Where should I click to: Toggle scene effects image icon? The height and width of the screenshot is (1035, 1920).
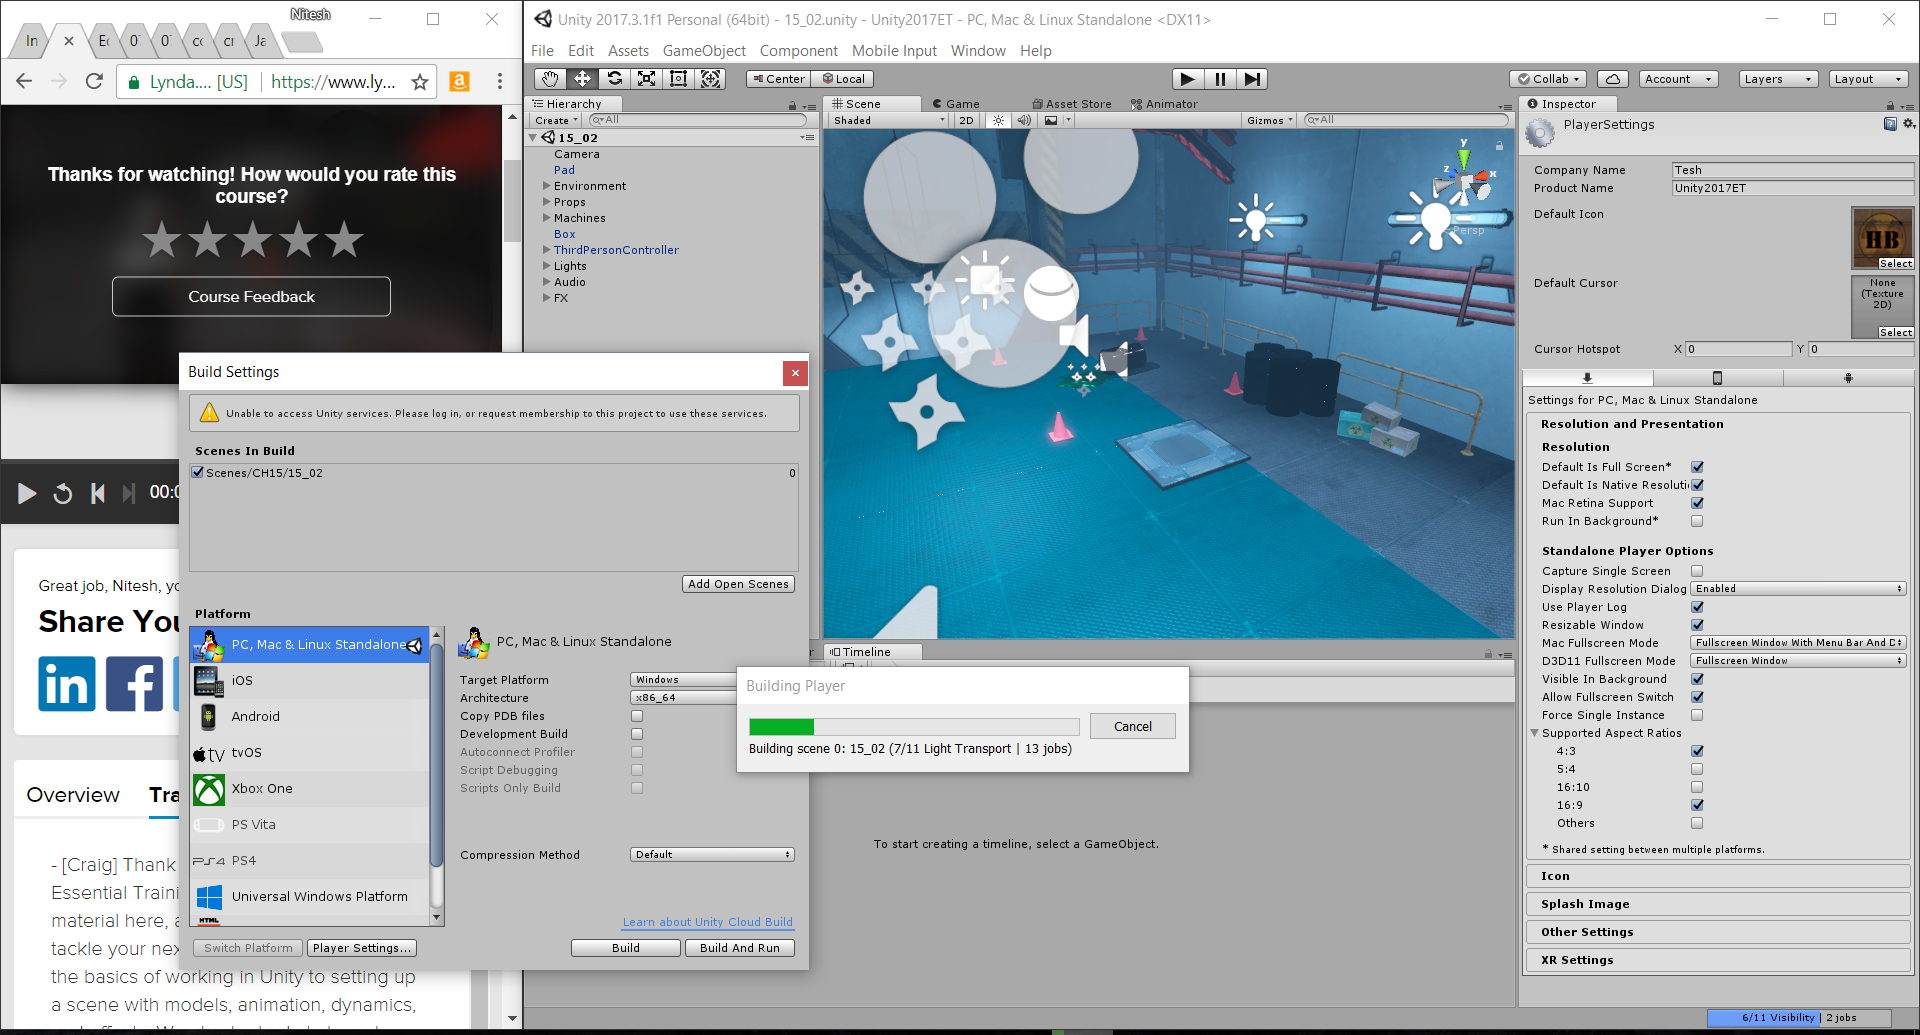pyautogui.click(x=1051, y=120)
